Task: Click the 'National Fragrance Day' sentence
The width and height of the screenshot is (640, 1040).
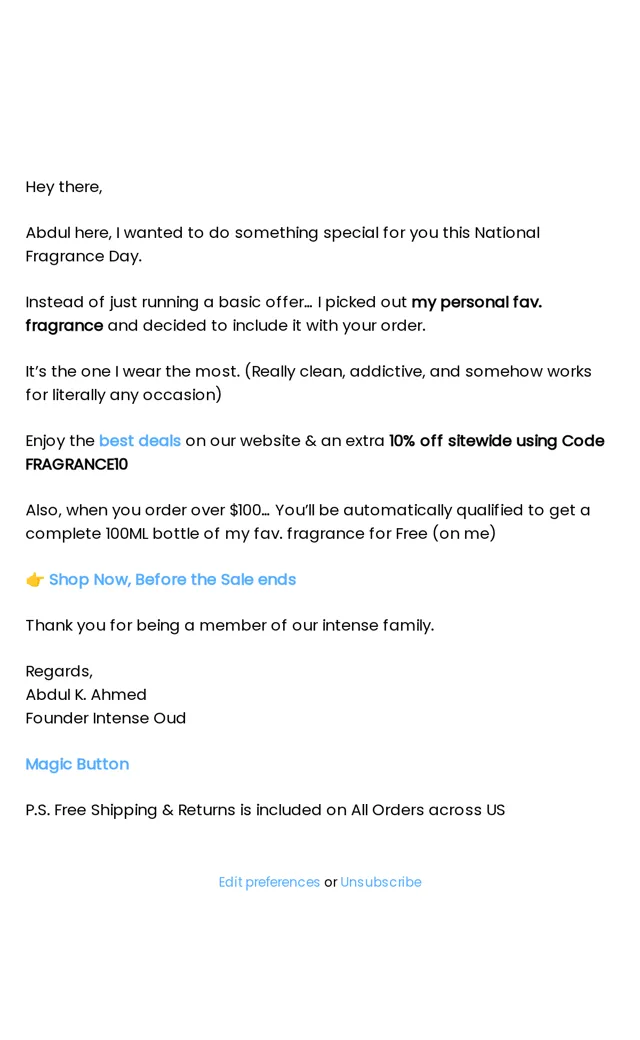Action: coord(283,245)
